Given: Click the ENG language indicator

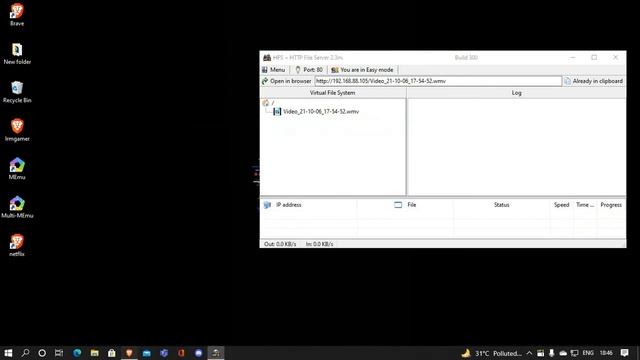Looking at the screenshot, I should [x=588, y=353].
